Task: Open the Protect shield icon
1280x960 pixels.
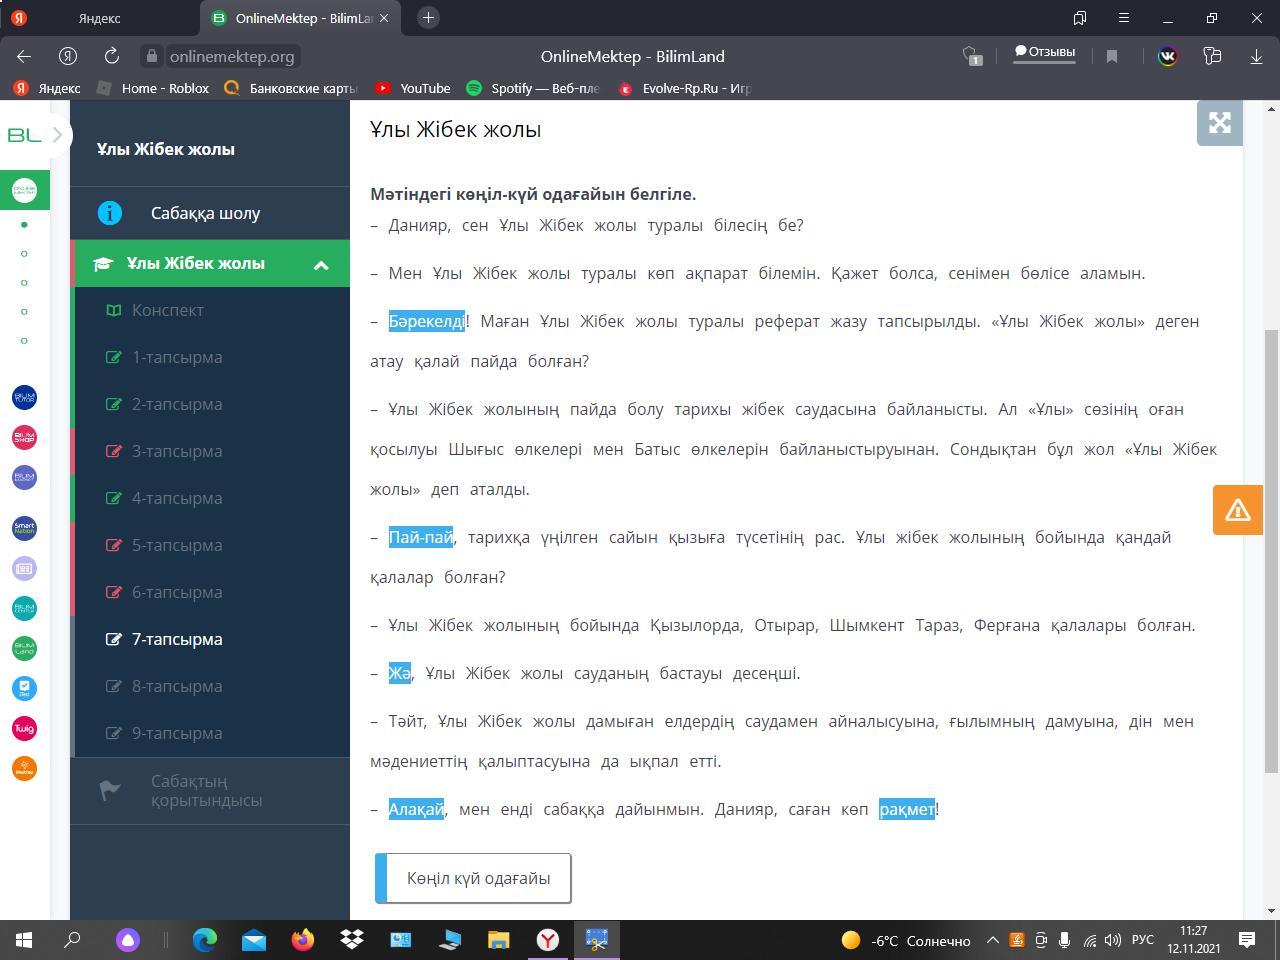Action: click(x=972, y=56)
